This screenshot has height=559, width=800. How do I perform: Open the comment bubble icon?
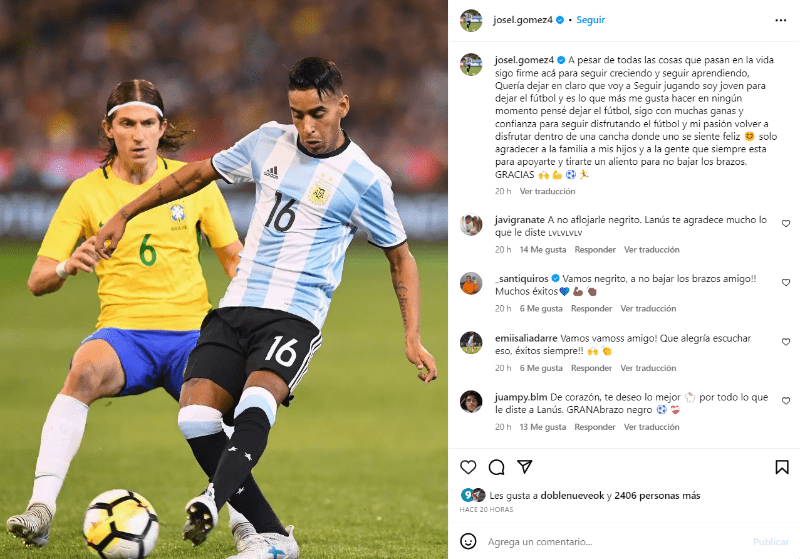(x=496, y=467)
